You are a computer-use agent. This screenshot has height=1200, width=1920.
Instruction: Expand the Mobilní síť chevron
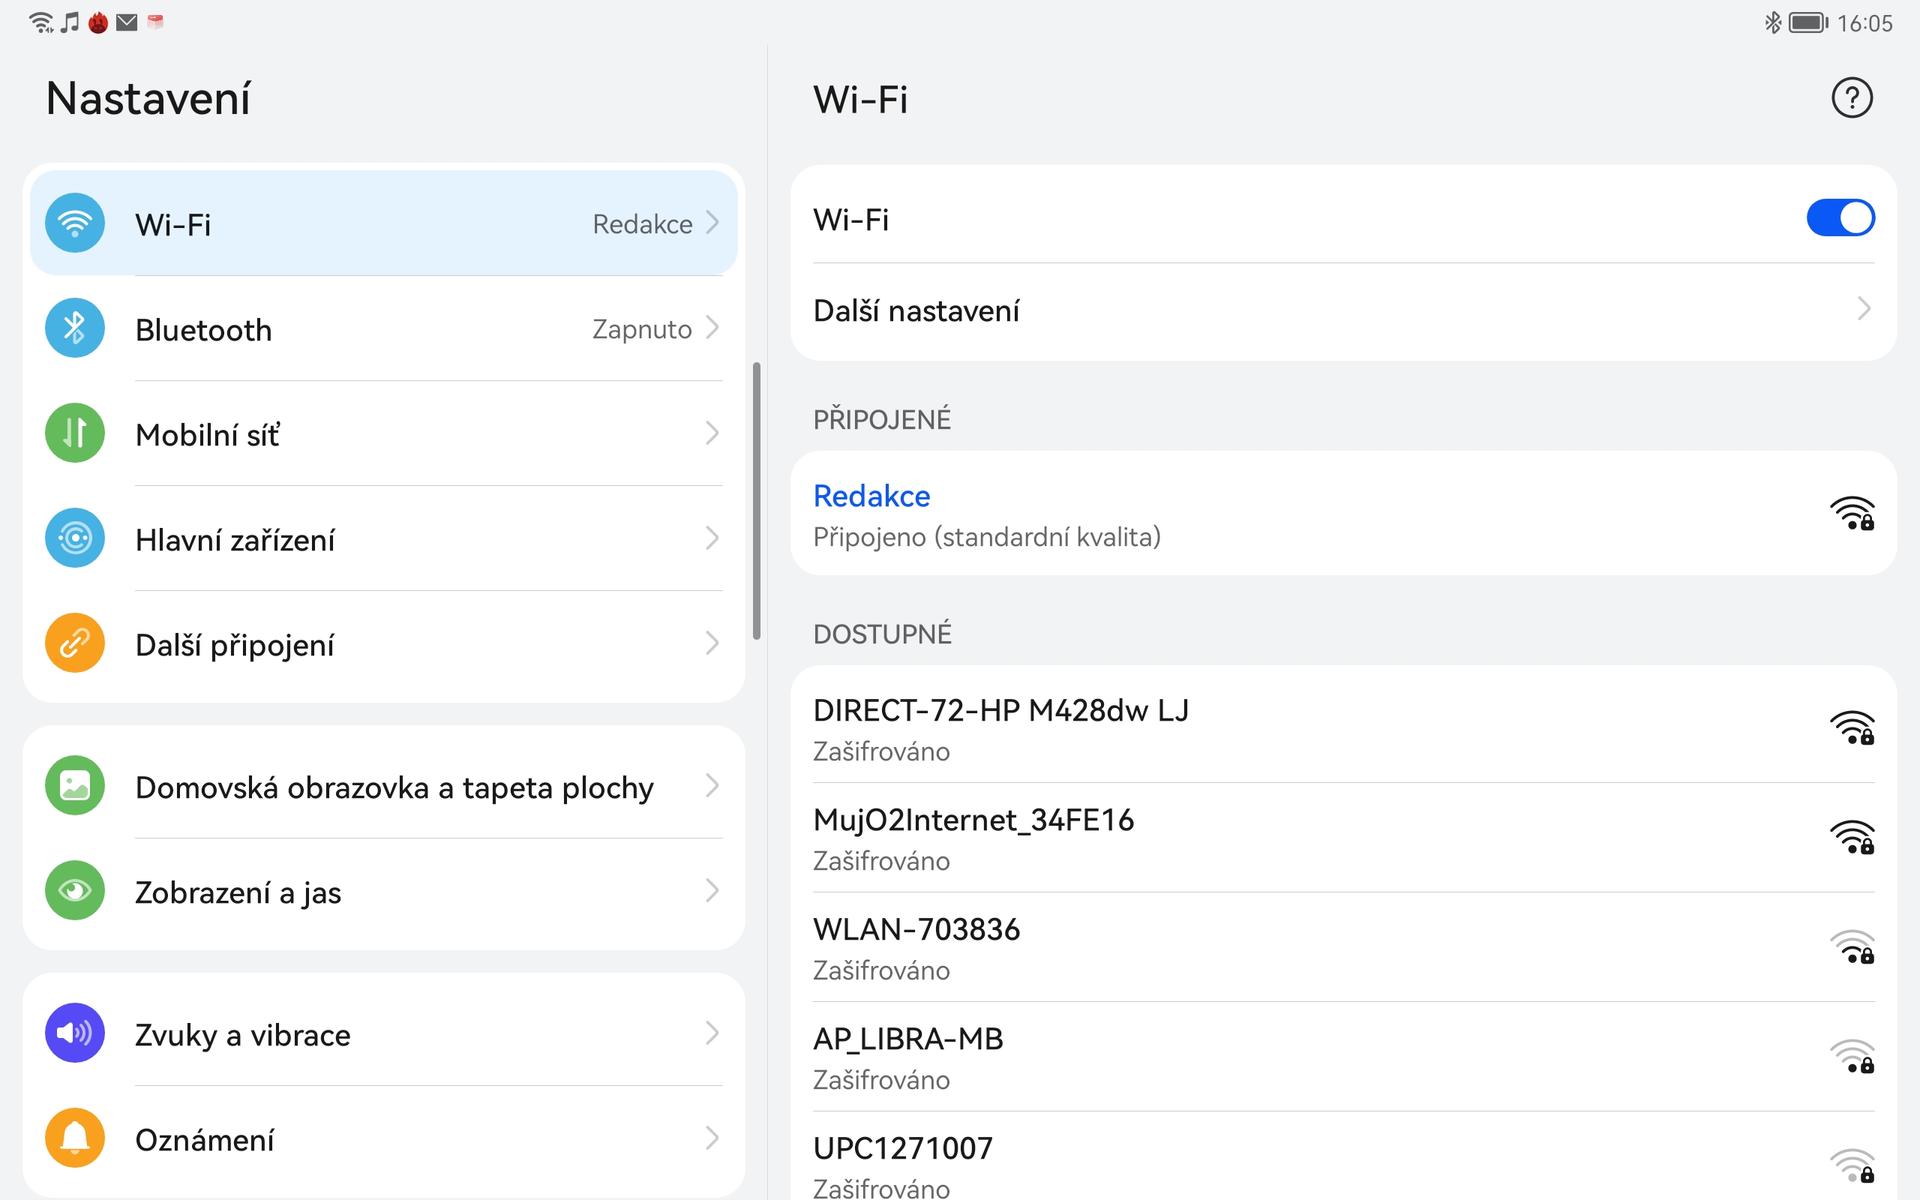click(x=712, y=432)
